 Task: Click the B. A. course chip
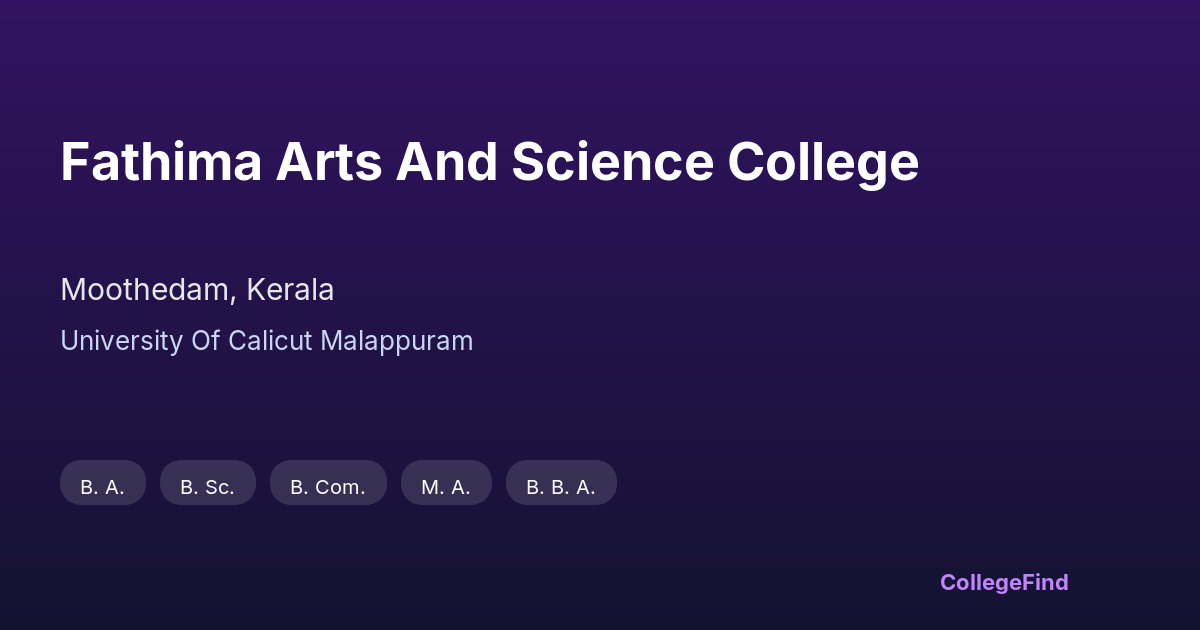[103, 483]
